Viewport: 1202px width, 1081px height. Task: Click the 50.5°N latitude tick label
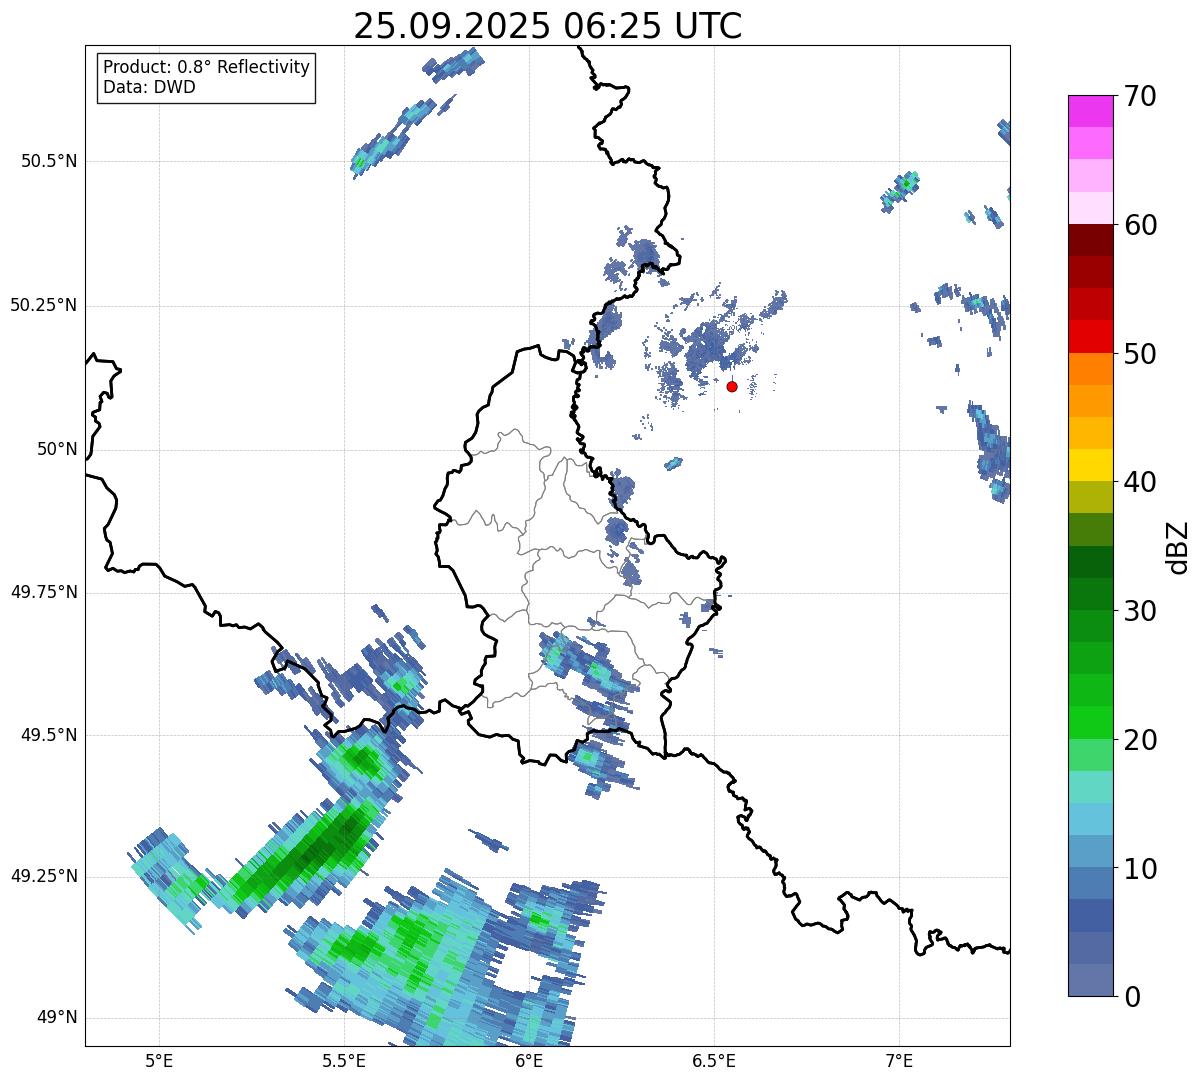pyautogui.click(x=49, y=161)
